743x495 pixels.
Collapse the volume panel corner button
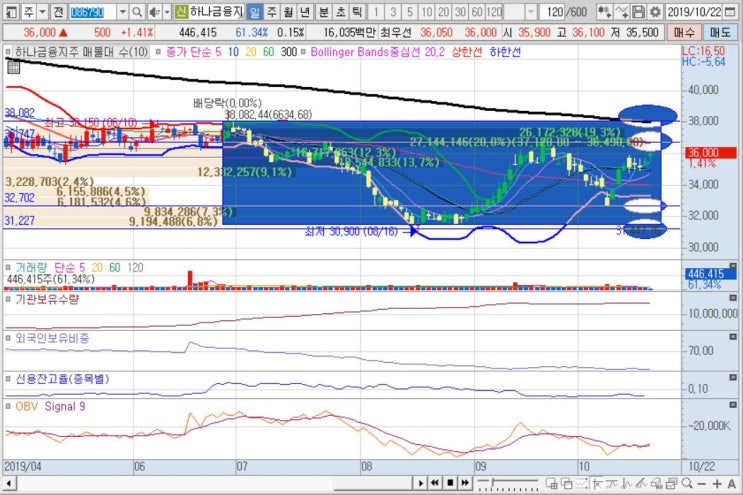(x=733, y=266)
